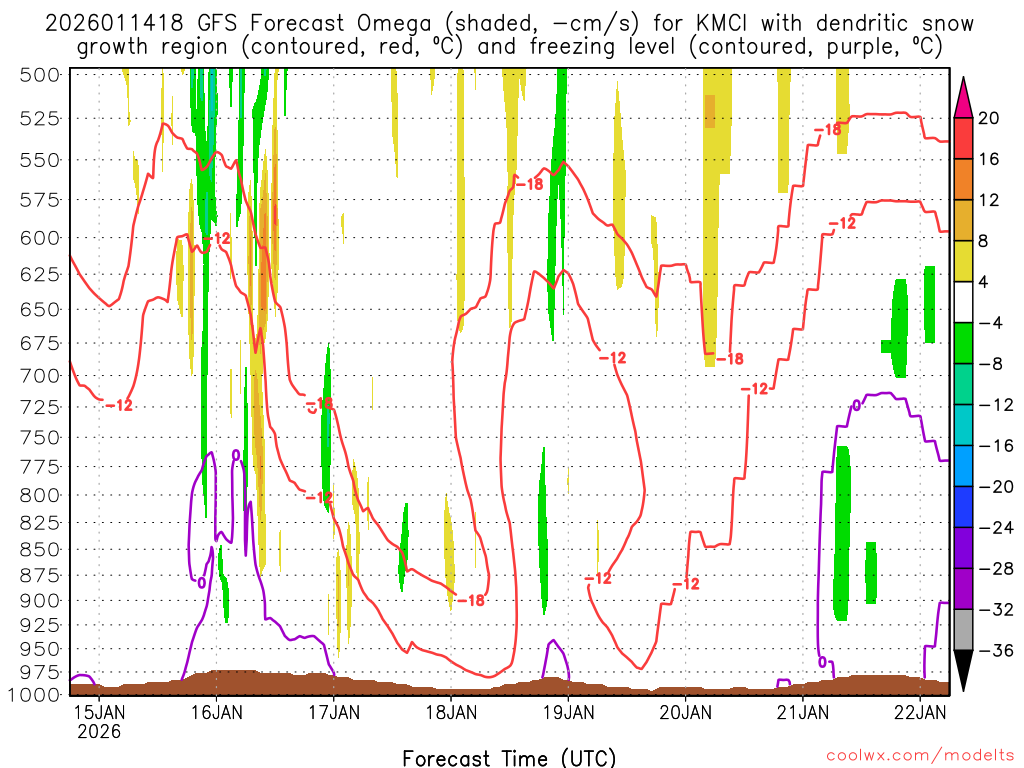Select the 700 pressure axis label
Image resolution: width=1024 pixels, height=768 pixels.
[x=40, y=376]
